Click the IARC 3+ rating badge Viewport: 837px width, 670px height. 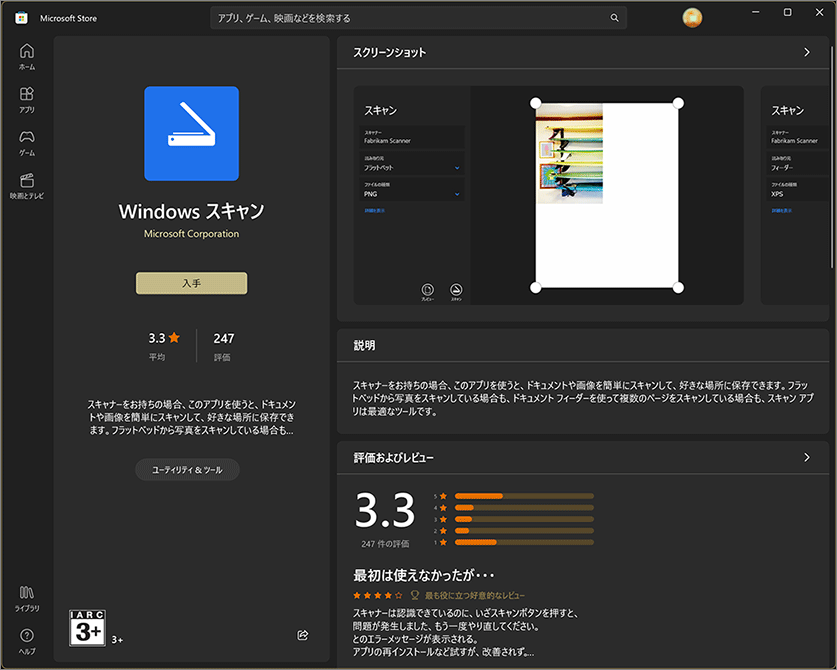click(x=88, y=628)
